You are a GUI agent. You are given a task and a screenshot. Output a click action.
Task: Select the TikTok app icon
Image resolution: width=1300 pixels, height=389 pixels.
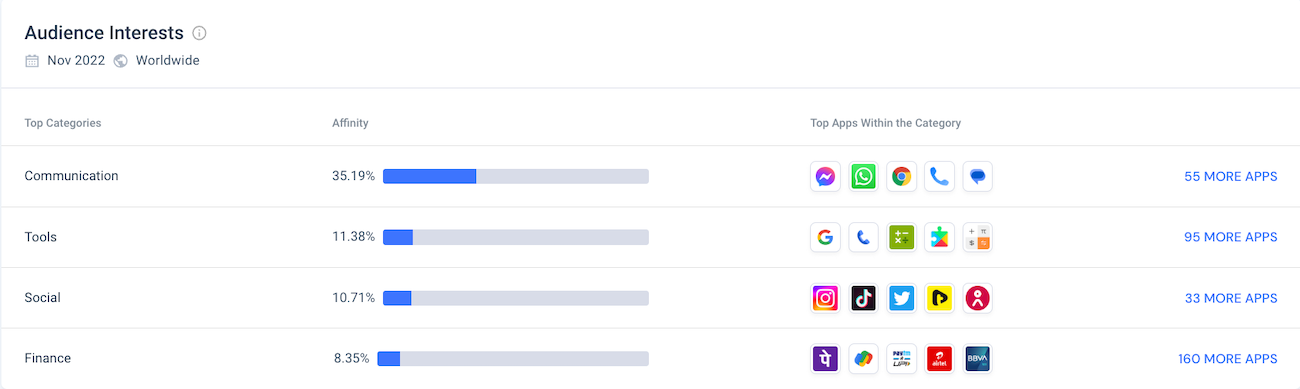(863, 298)
